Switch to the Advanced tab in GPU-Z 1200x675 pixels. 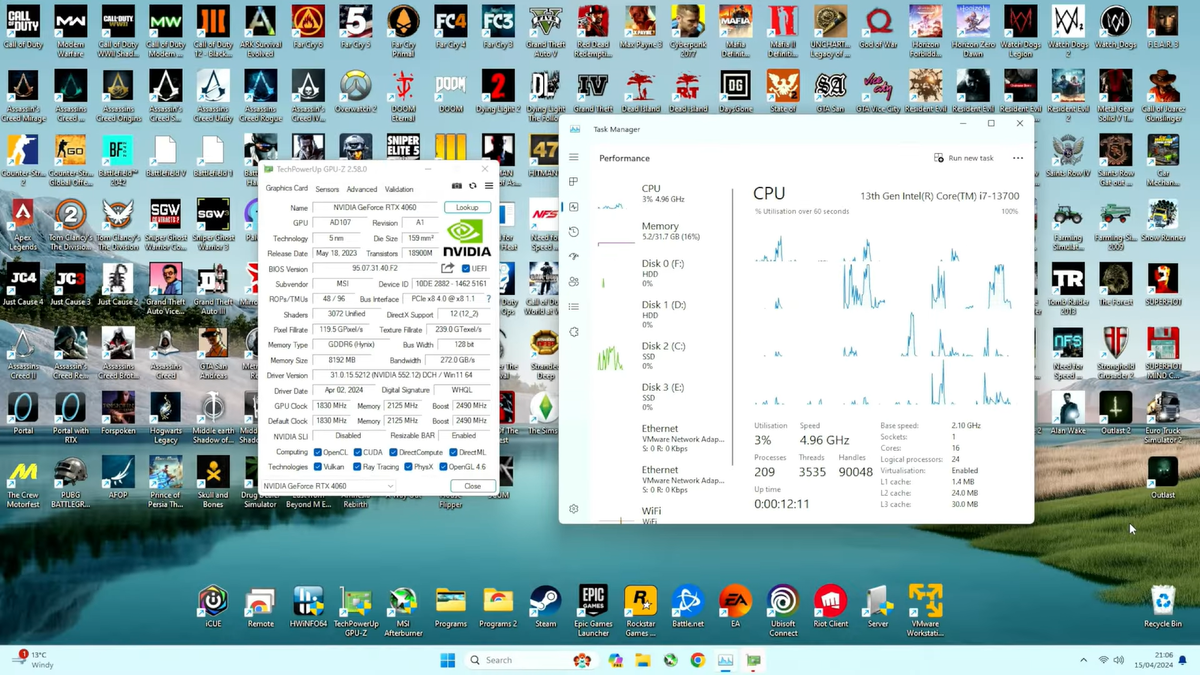(361, 189)
